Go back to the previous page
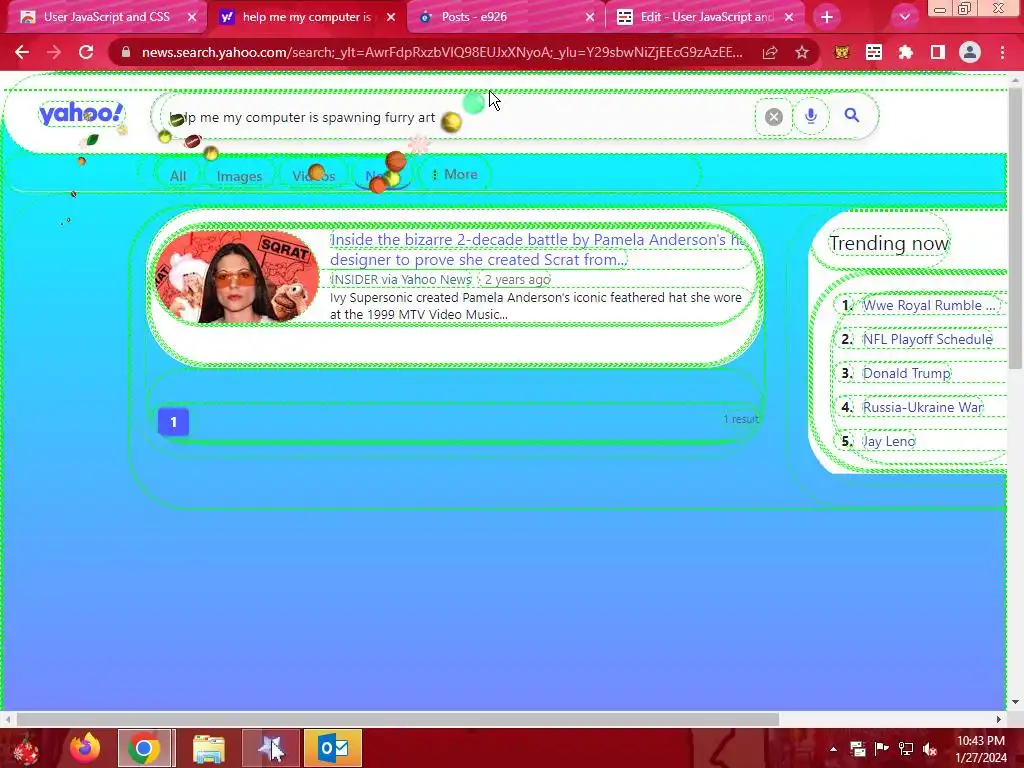1024x768 pixels. [22, 52]
